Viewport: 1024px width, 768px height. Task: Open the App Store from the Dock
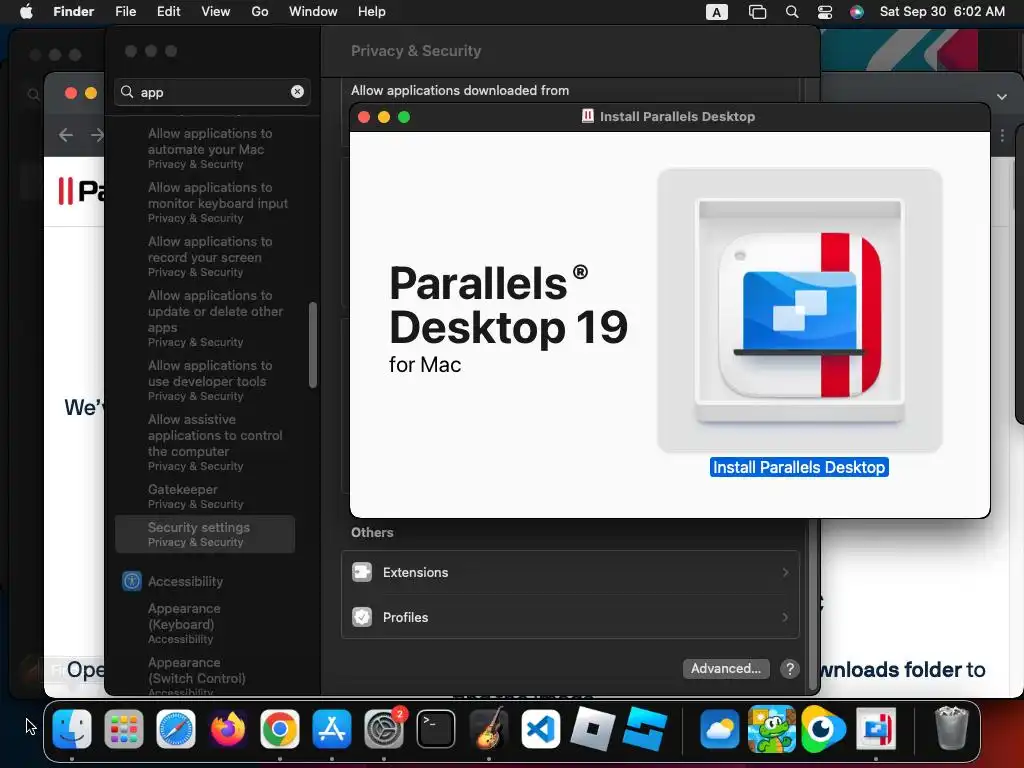click(x=332, y=729)
